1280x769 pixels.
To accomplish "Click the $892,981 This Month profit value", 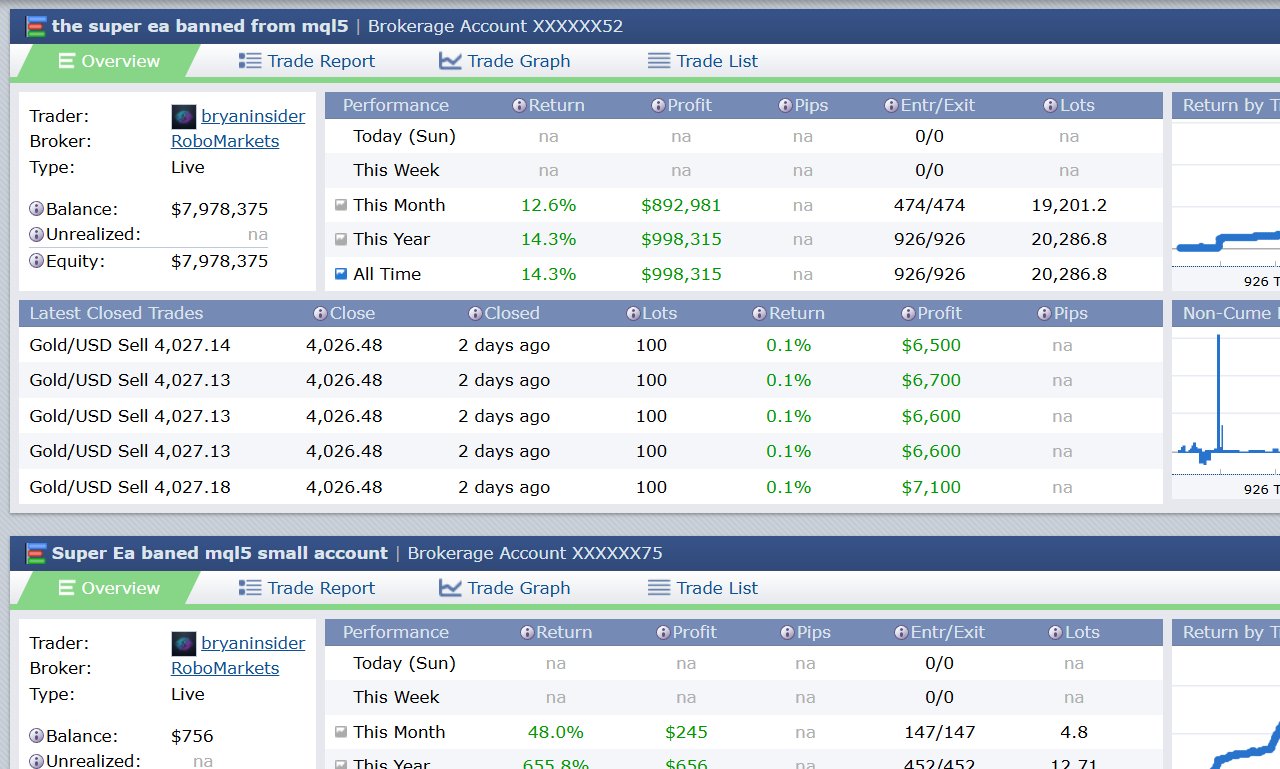I will pyautogui.click(x=681, y=205).
